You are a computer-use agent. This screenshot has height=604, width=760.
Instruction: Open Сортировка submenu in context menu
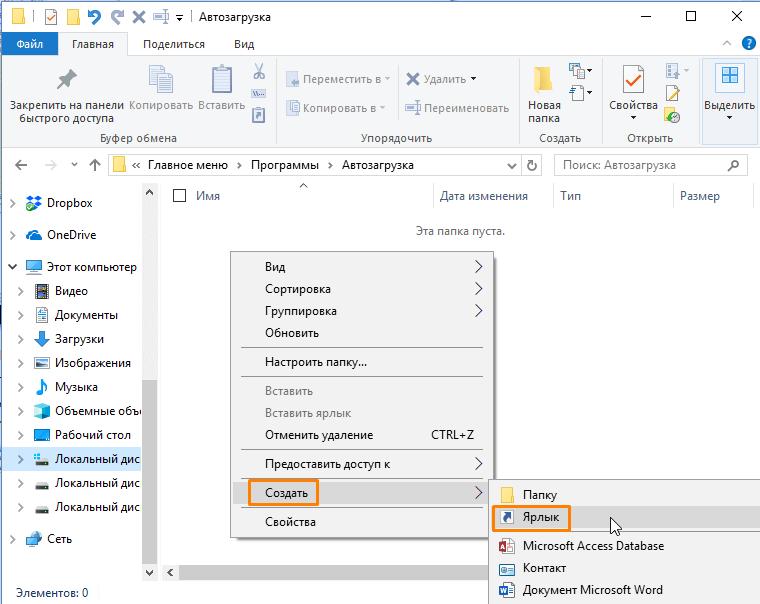(x=362, y=289)
